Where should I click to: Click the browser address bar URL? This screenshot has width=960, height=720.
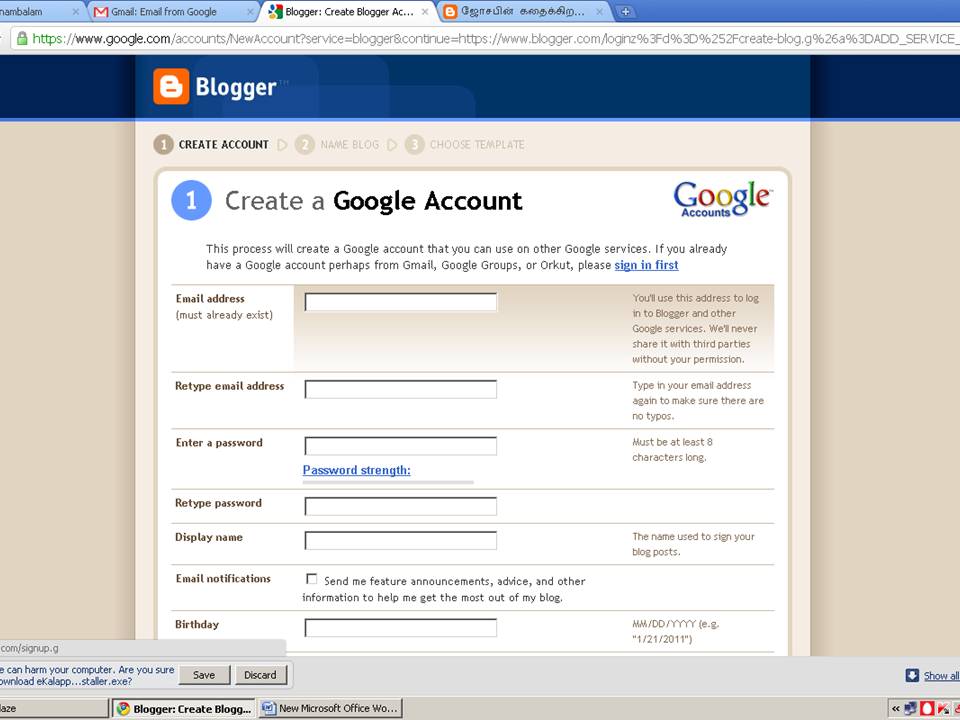[495, 39]
